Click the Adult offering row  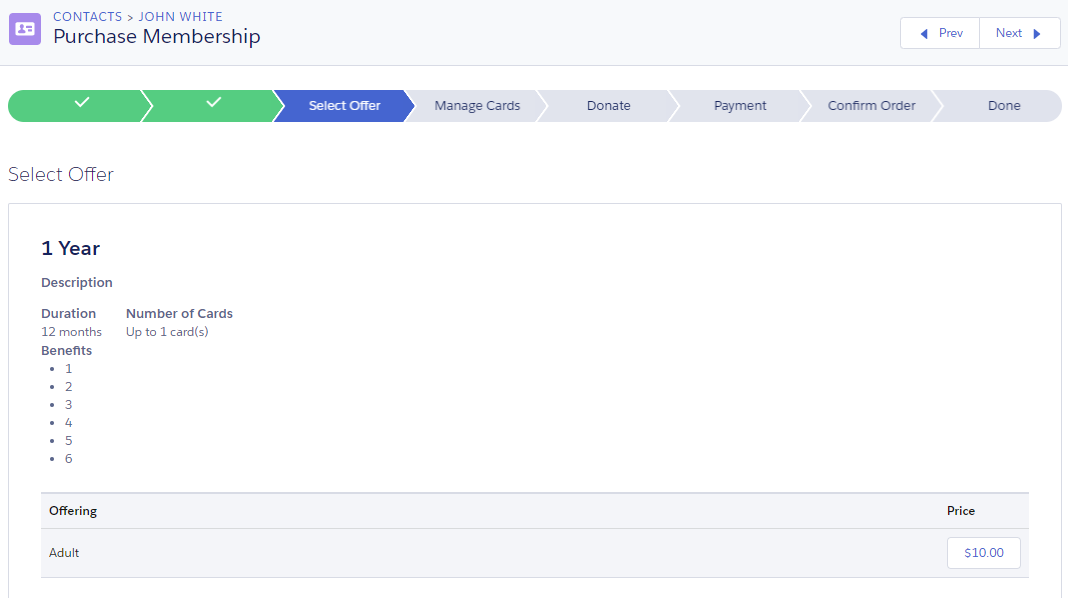tap(64, 552)
